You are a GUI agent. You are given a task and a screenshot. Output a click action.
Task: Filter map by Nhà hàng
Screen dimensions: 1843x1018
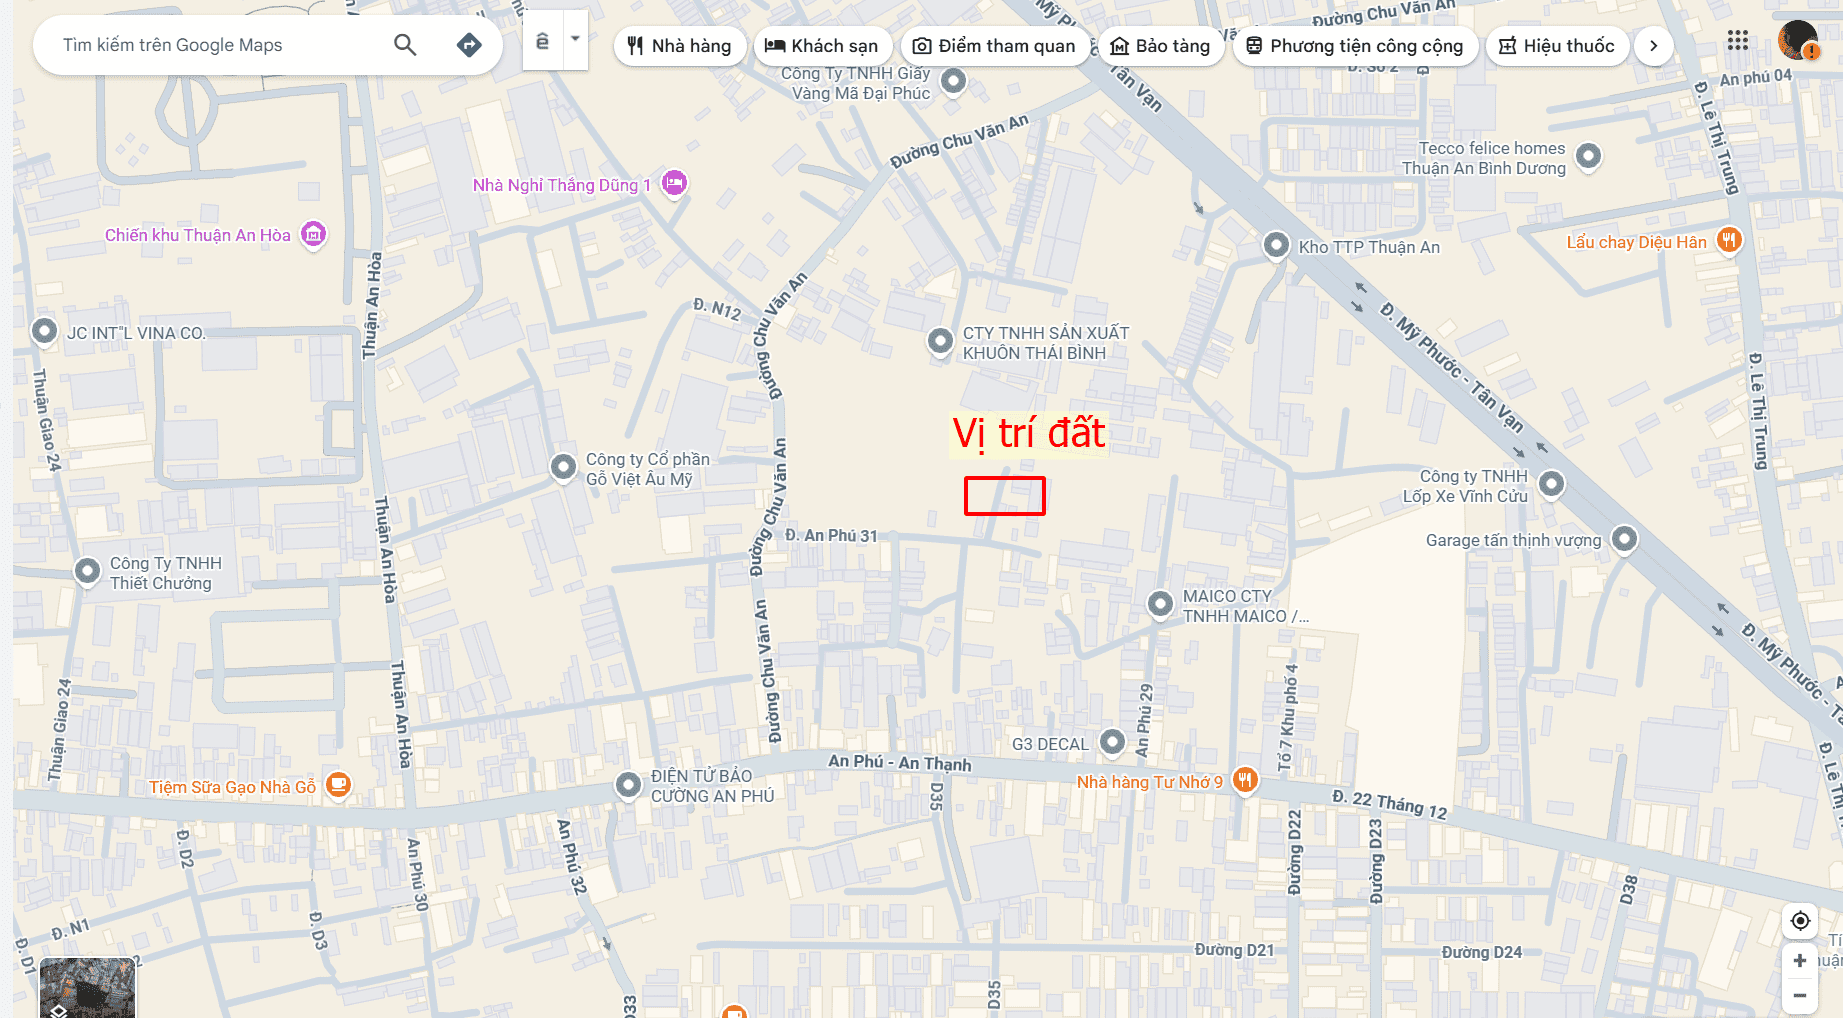point(680,46)
